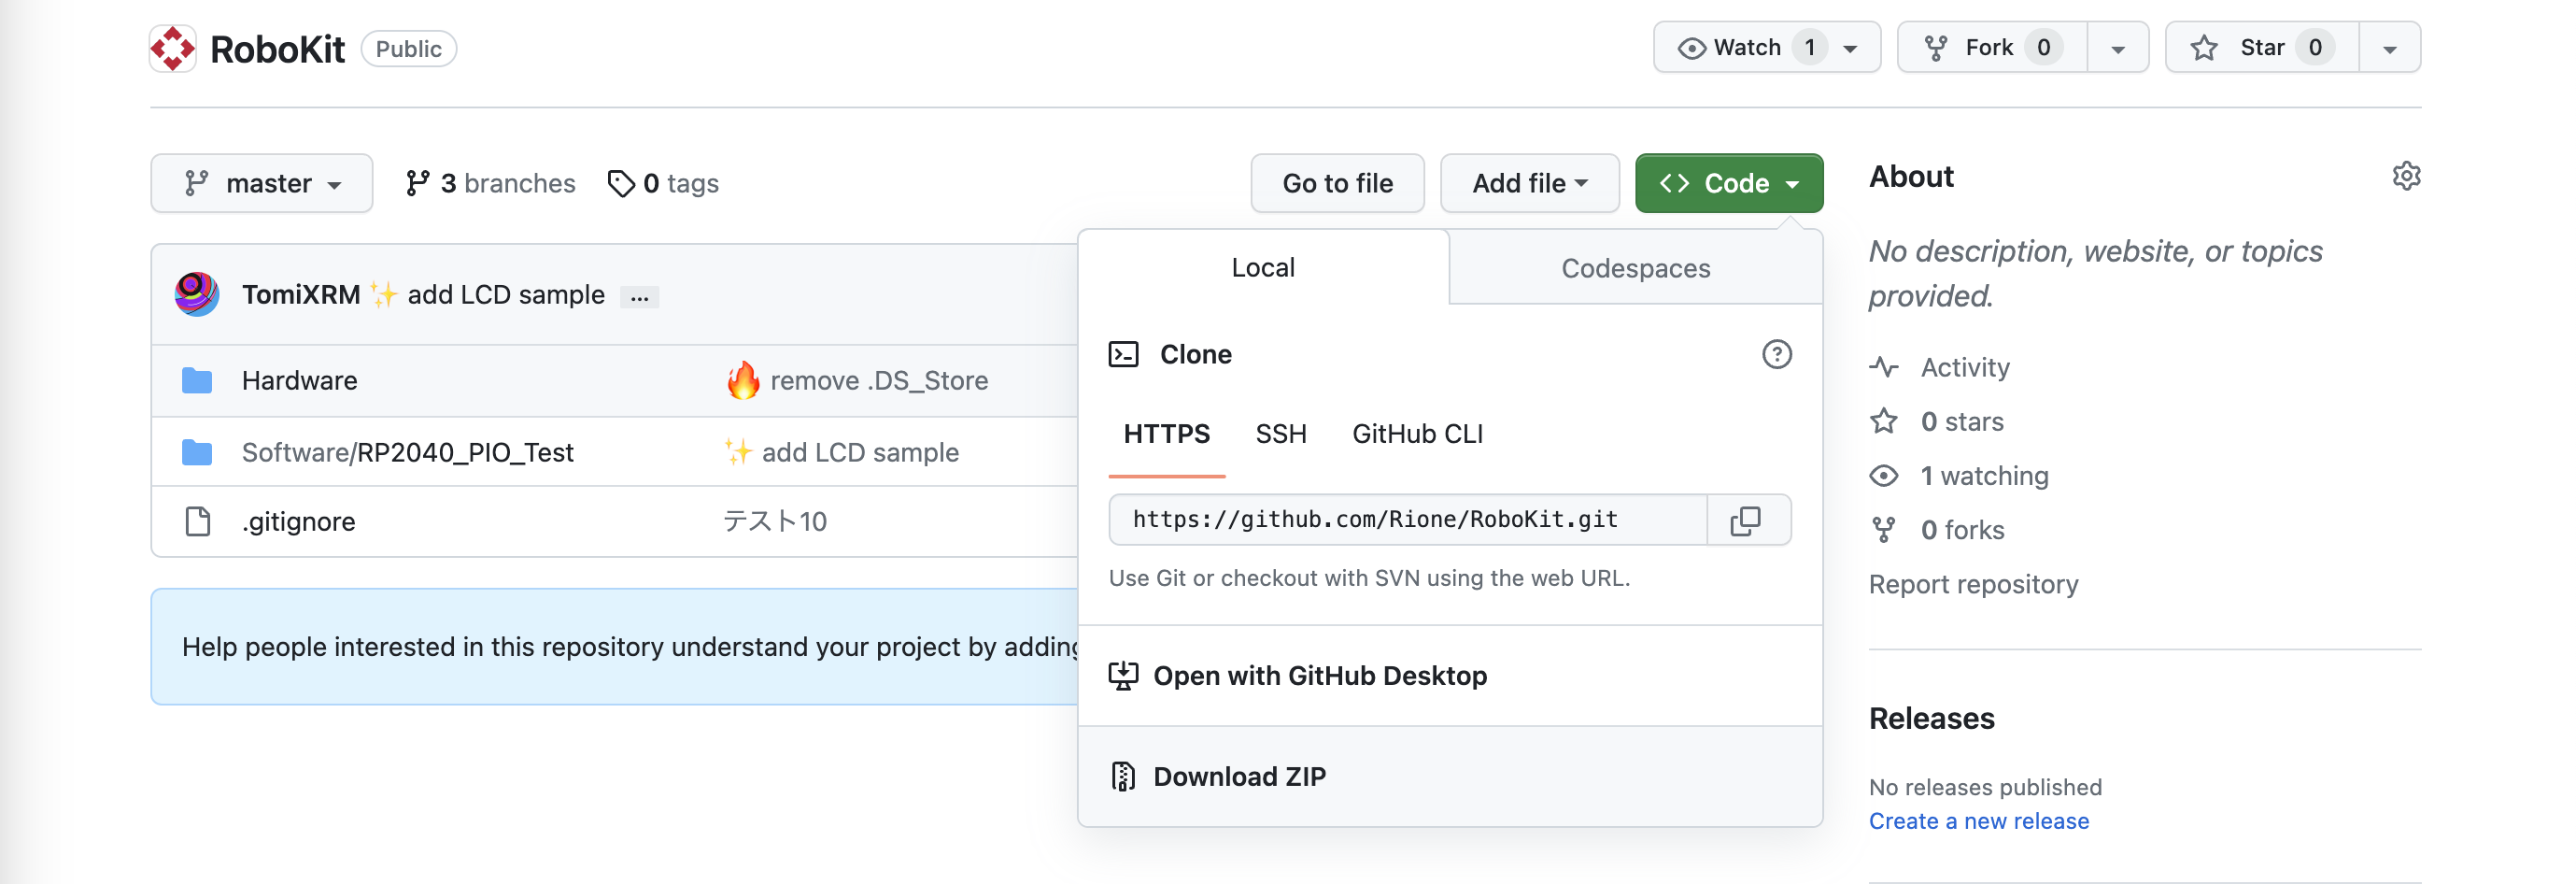Open the Star lists dropdown arrow

pos(2390,48)
